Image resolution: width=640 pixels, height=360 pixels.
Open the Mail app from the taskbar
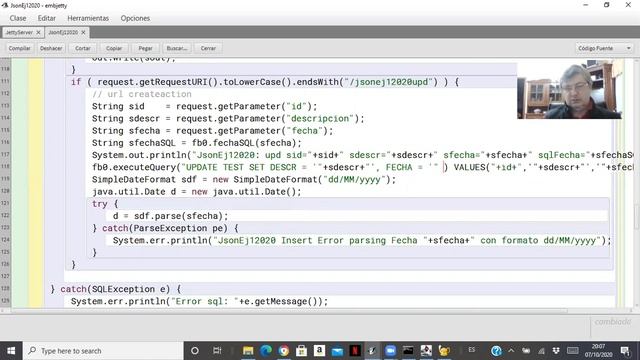[x=337, y=351]
